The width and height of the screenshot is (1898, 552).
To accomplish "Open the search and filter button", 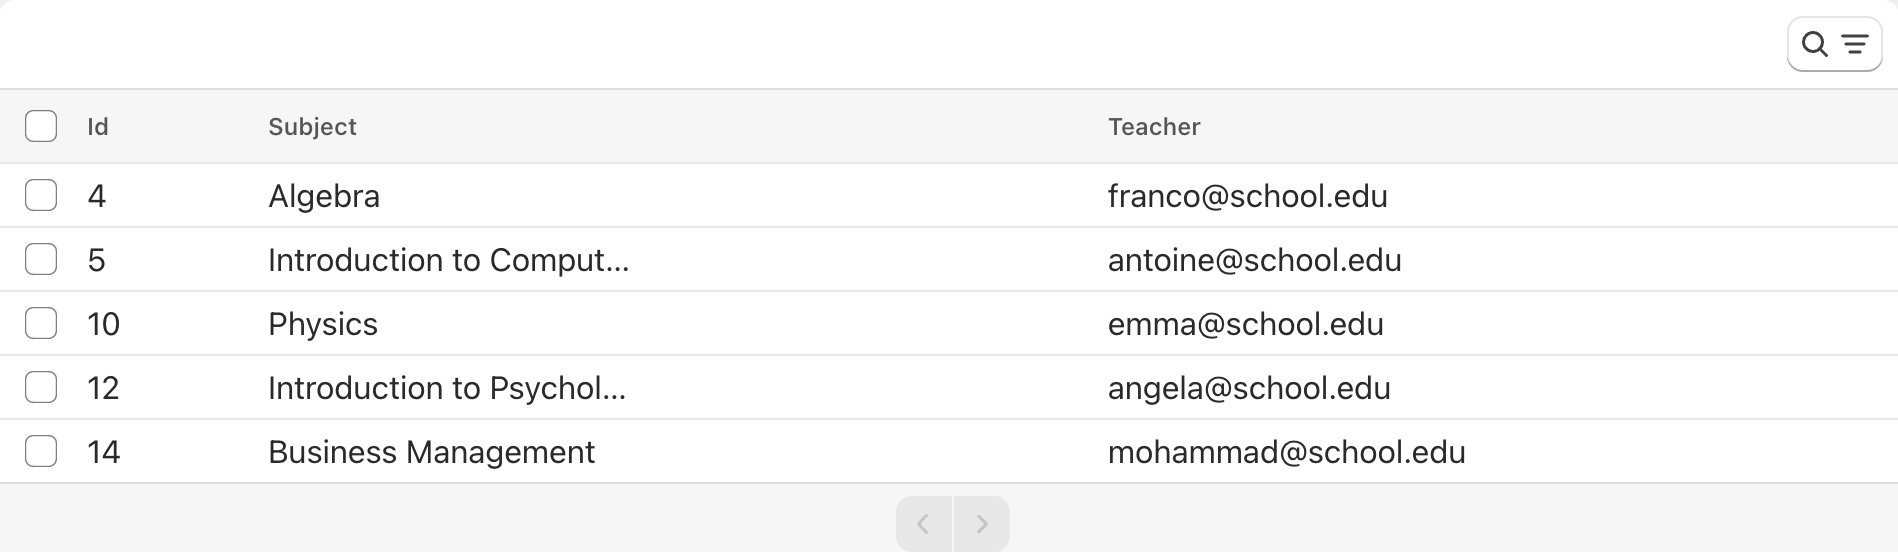I will click(x=1834, y=44).
